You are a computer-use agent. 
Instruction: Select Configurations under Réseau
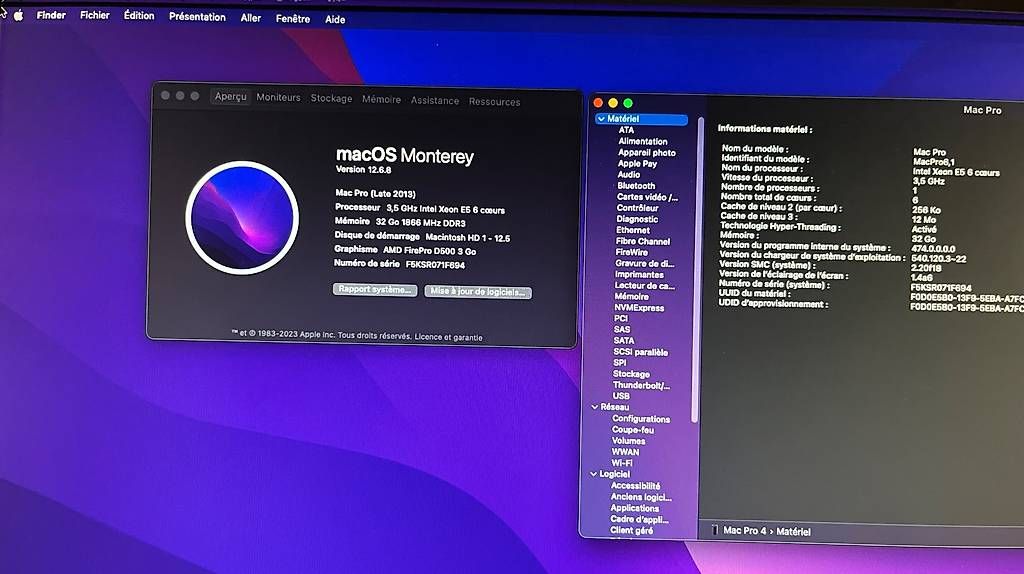click(x=641, y=419)
